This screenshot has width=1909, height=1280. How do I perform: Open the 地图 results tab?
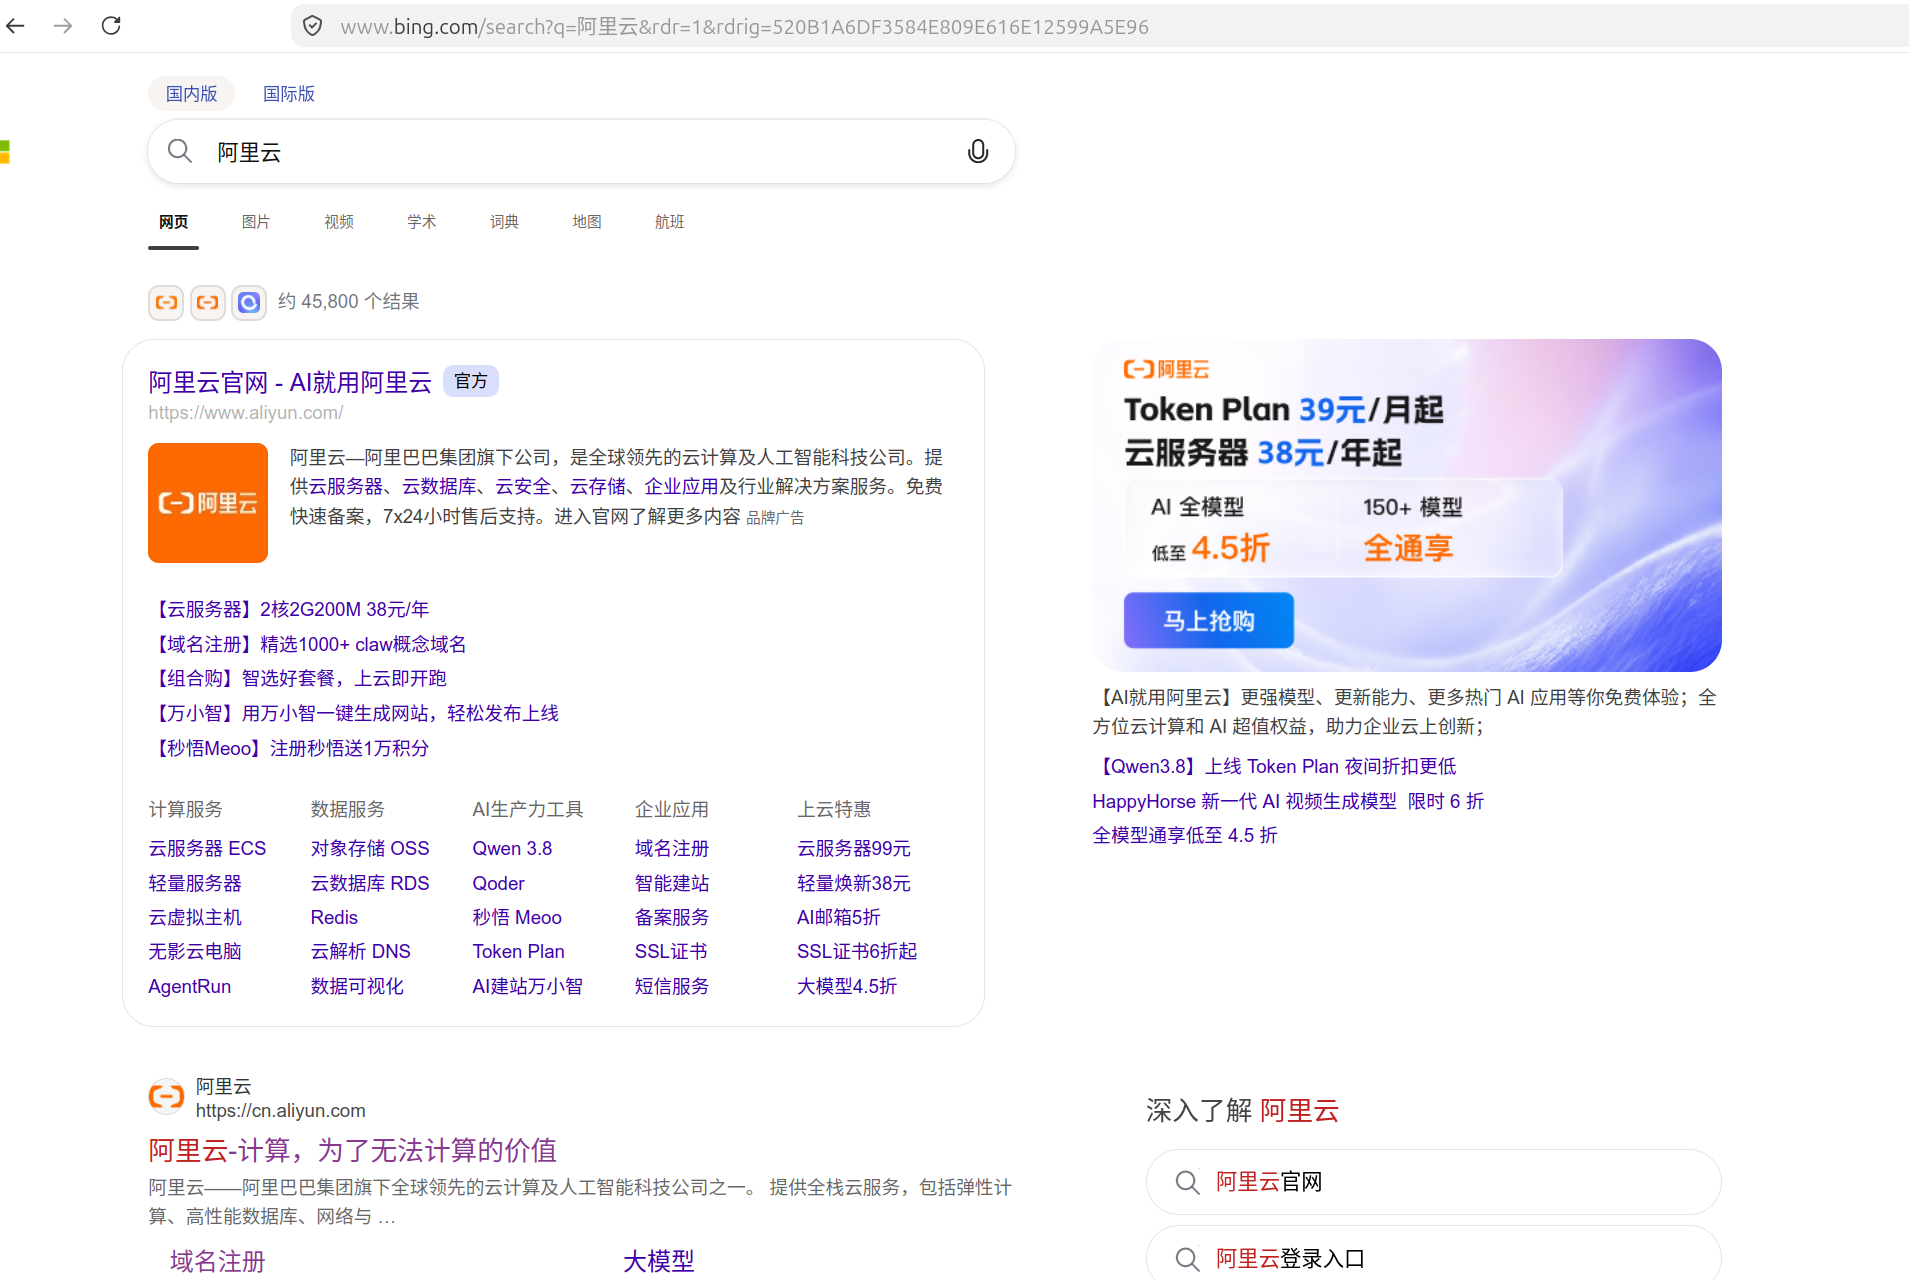[587, 222]
